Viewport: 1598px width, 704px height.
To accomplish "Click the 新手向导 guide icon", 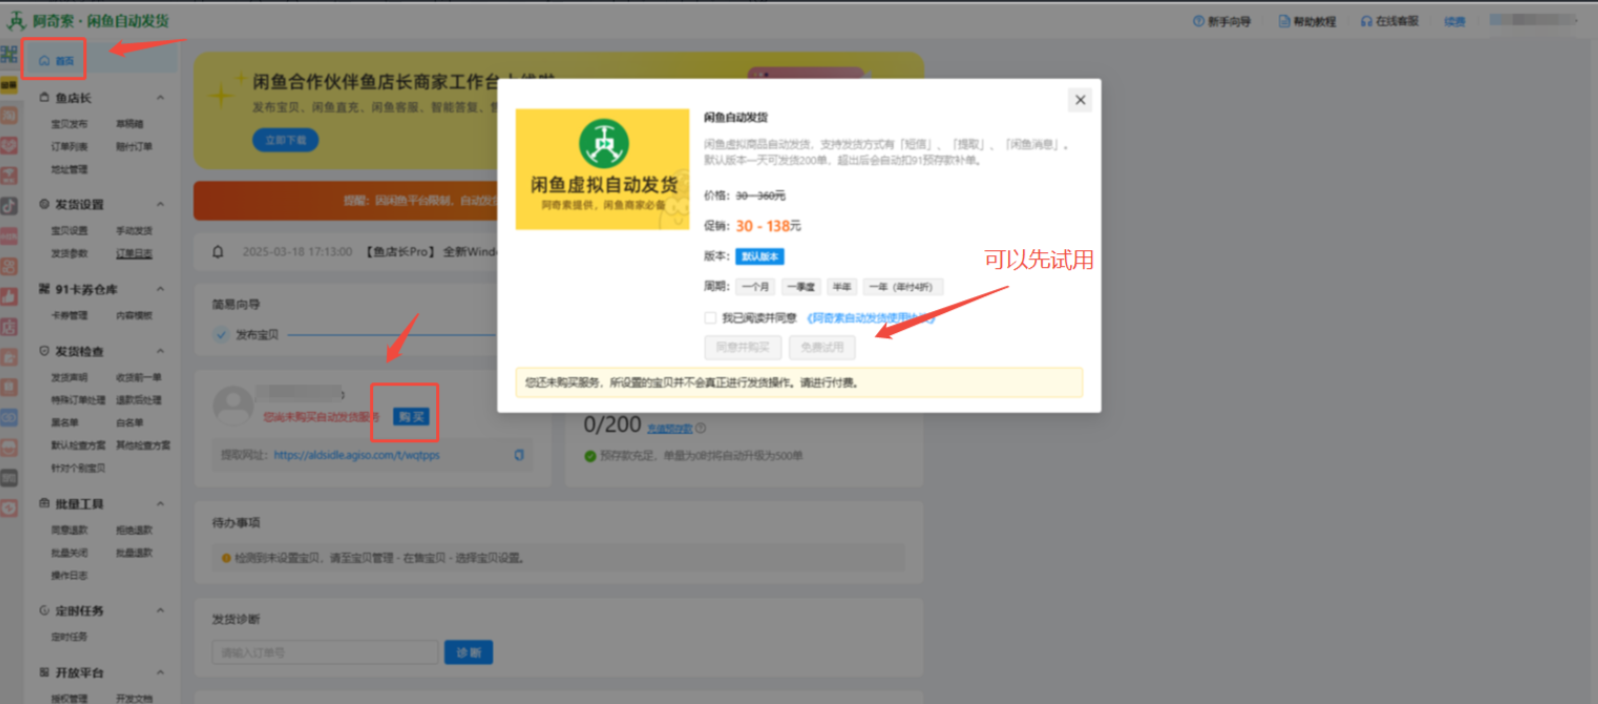I will click(1198, 21).
